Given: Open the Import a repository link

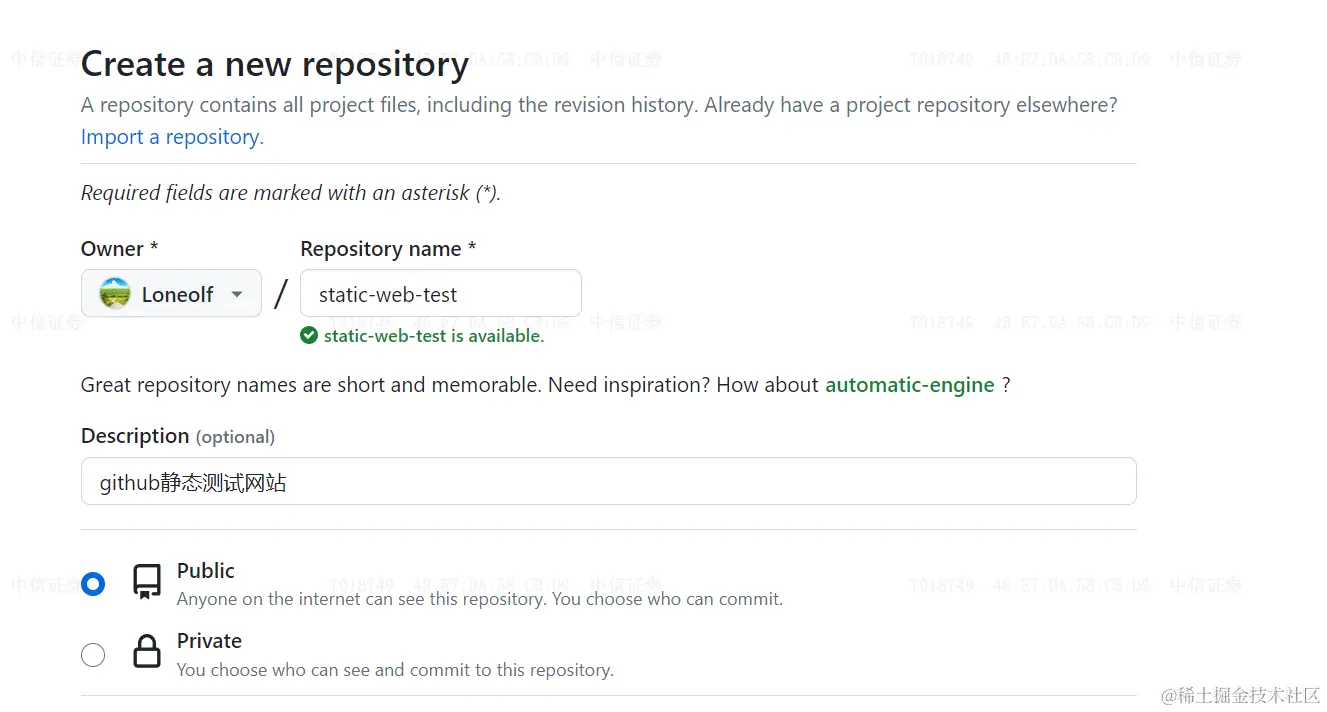Looking at the screenshot, I should coord(172,137).
